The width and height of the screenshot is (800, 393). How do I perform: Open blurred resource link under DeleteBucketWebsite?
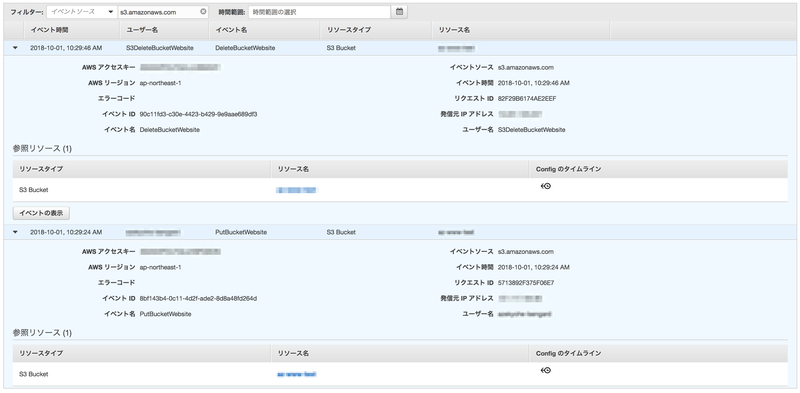[x=296, y=190]
